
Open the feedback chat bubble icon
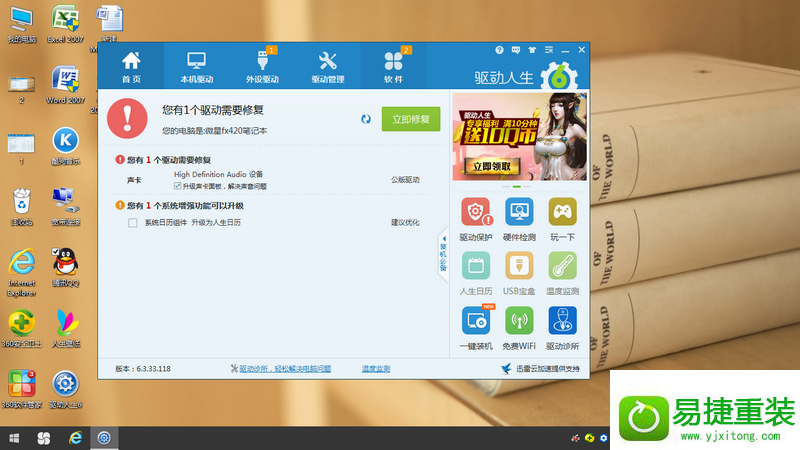click(x=516, y=50)
